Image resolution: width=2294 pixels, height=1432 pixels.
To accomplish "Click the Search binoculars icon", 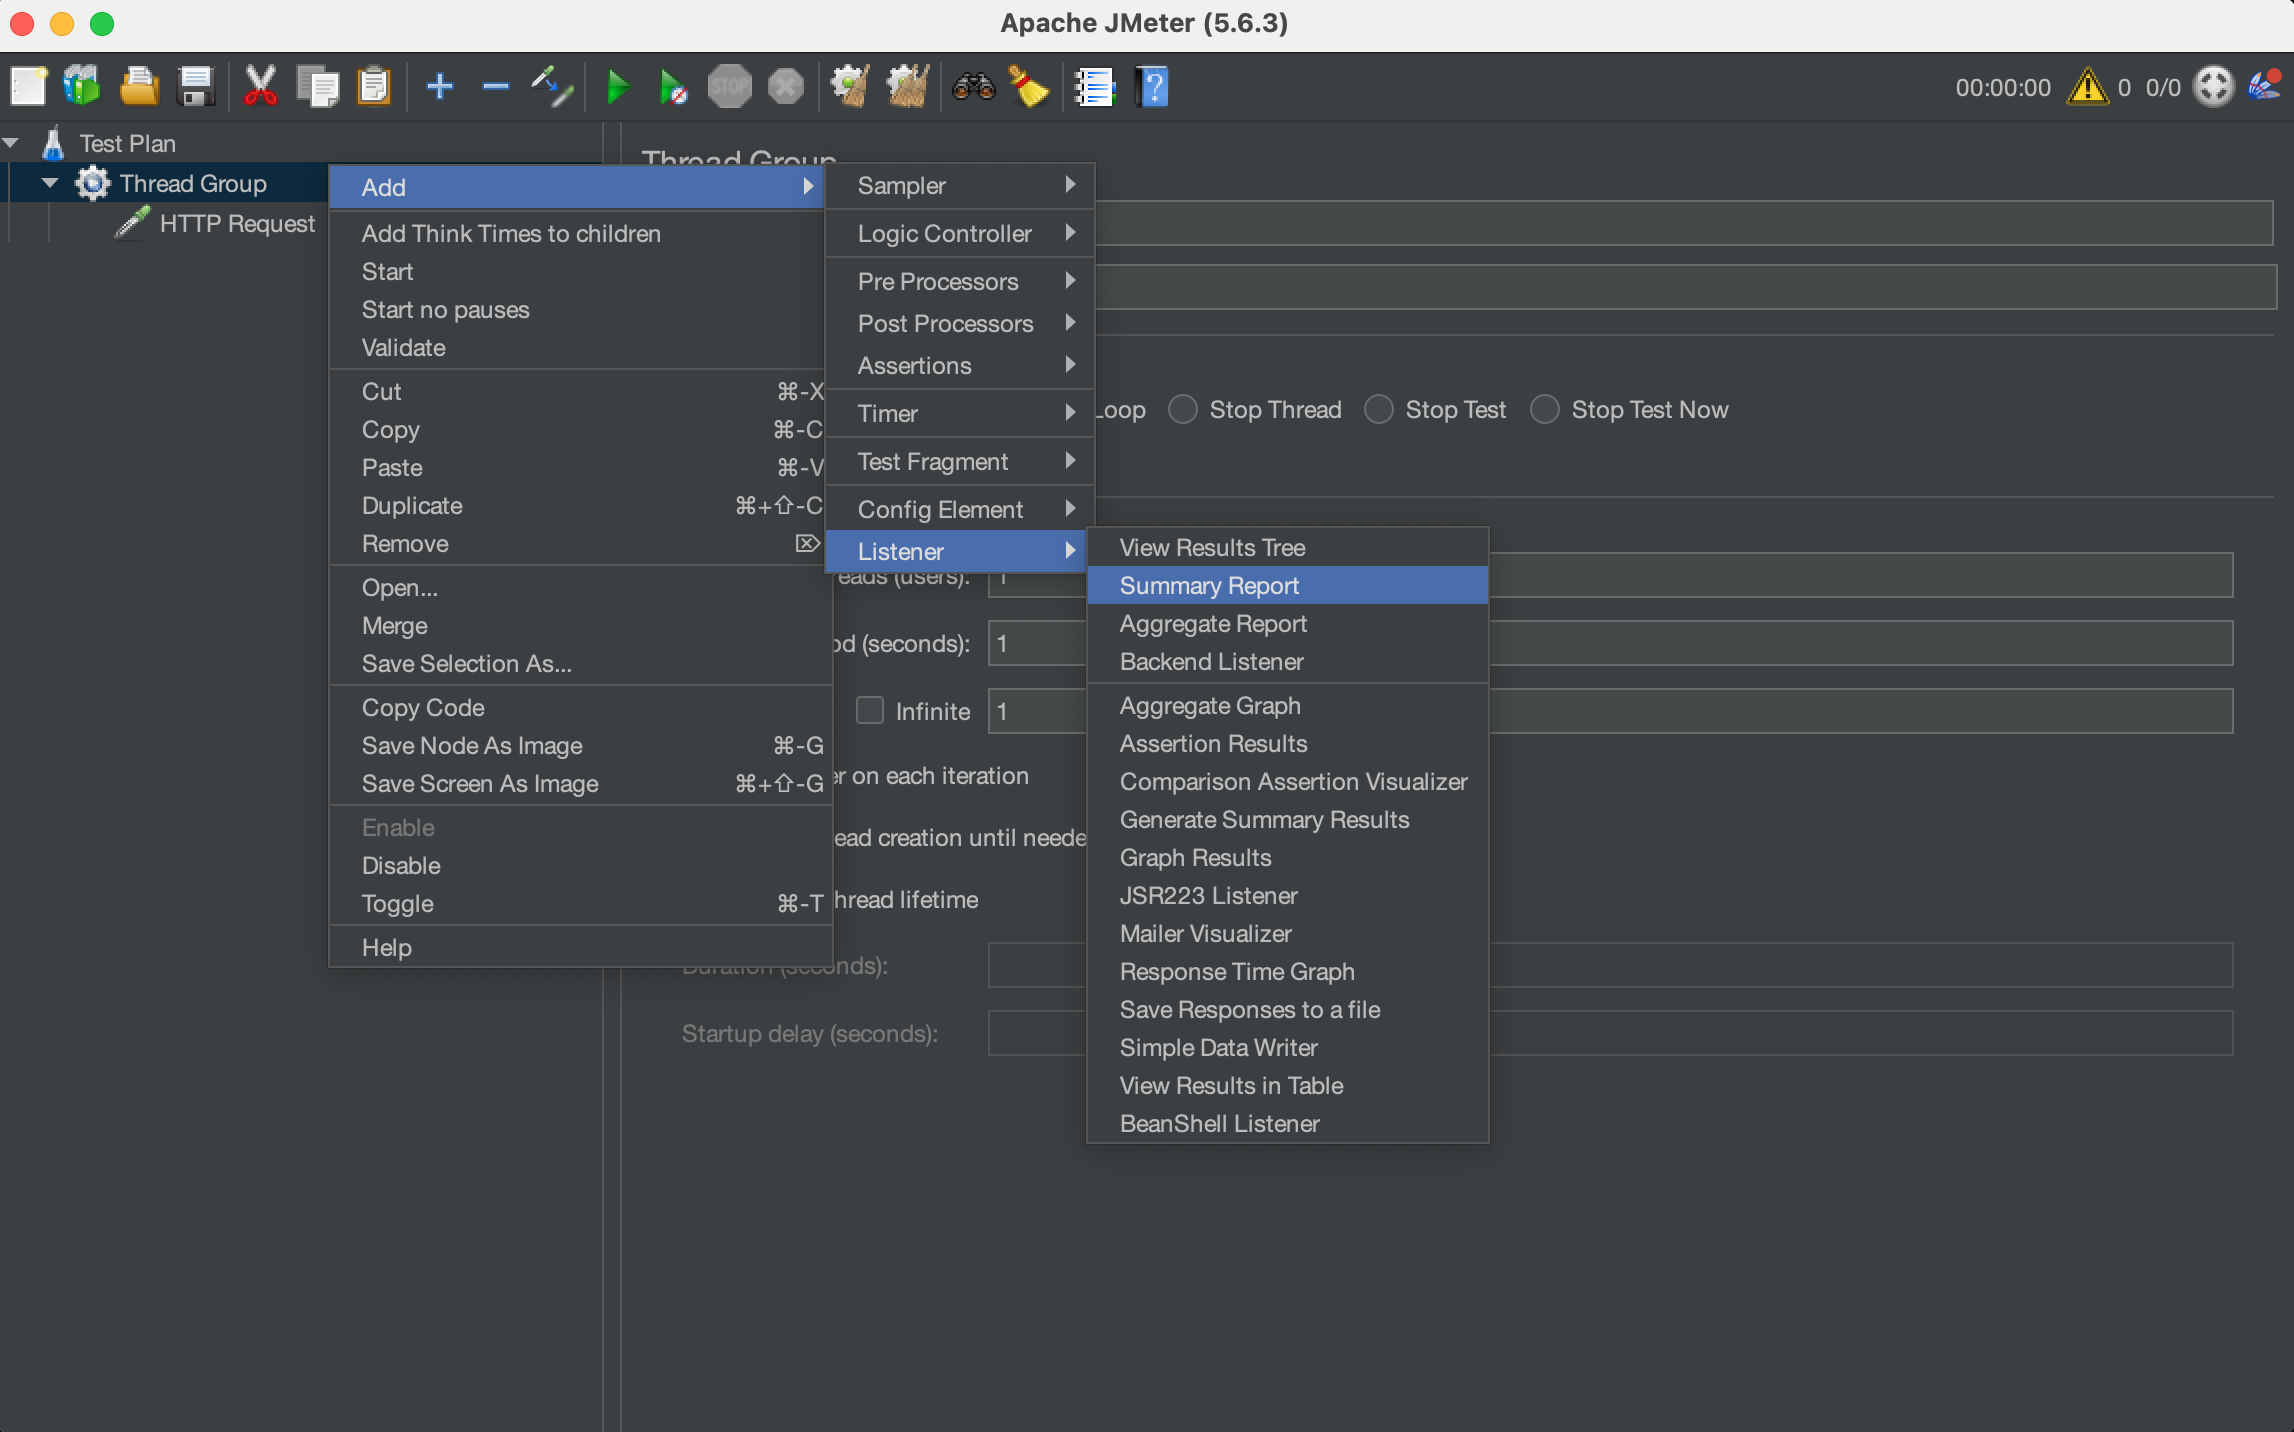I will pos(973,87).
